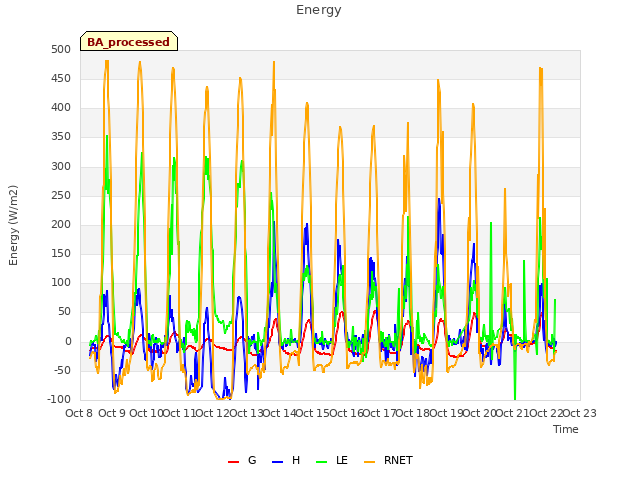Toggle the G series legend entry
This screenshot has width=640, height=480.
point(242,460)
